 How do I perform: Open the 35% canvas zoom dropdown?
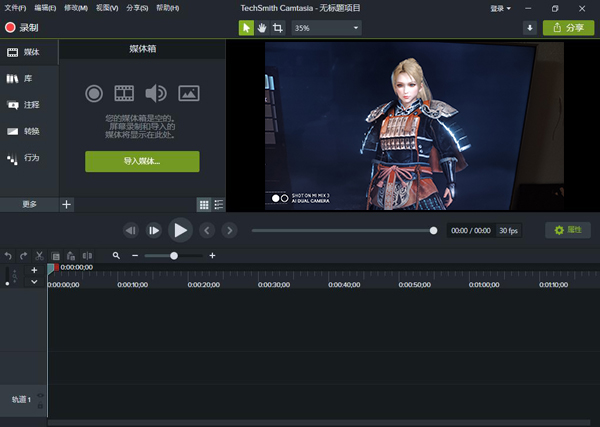click(326, 28)
